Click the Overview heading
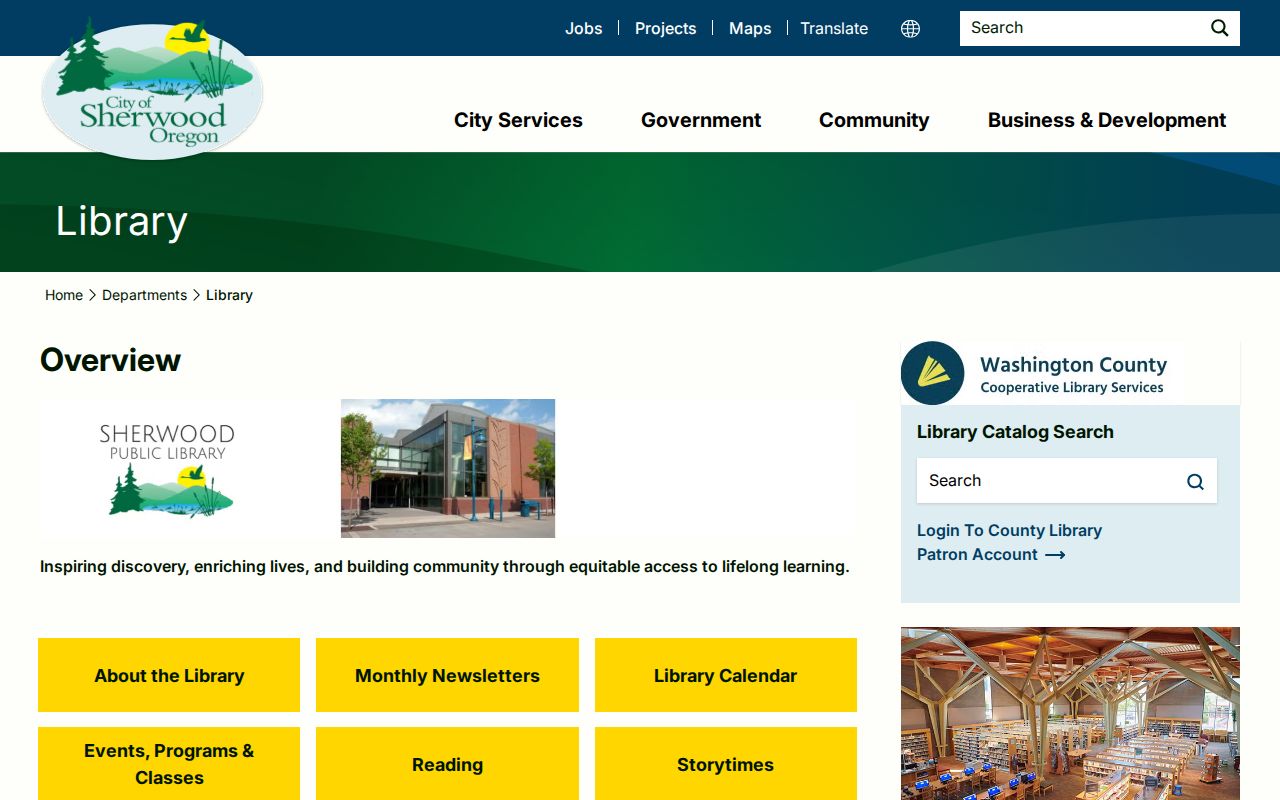1280x800 pixels. [x=110, y=360]
